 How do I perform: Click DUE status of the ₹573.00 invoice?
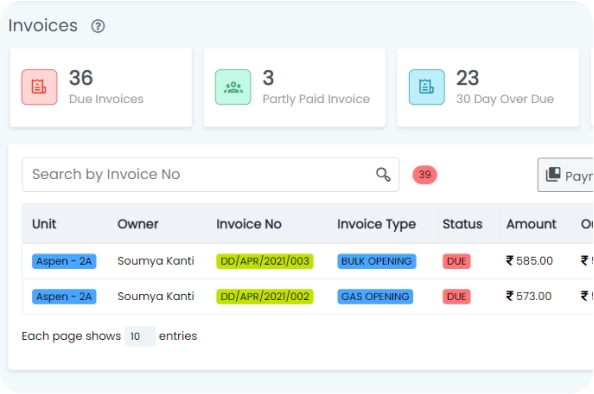pos(456,296)
